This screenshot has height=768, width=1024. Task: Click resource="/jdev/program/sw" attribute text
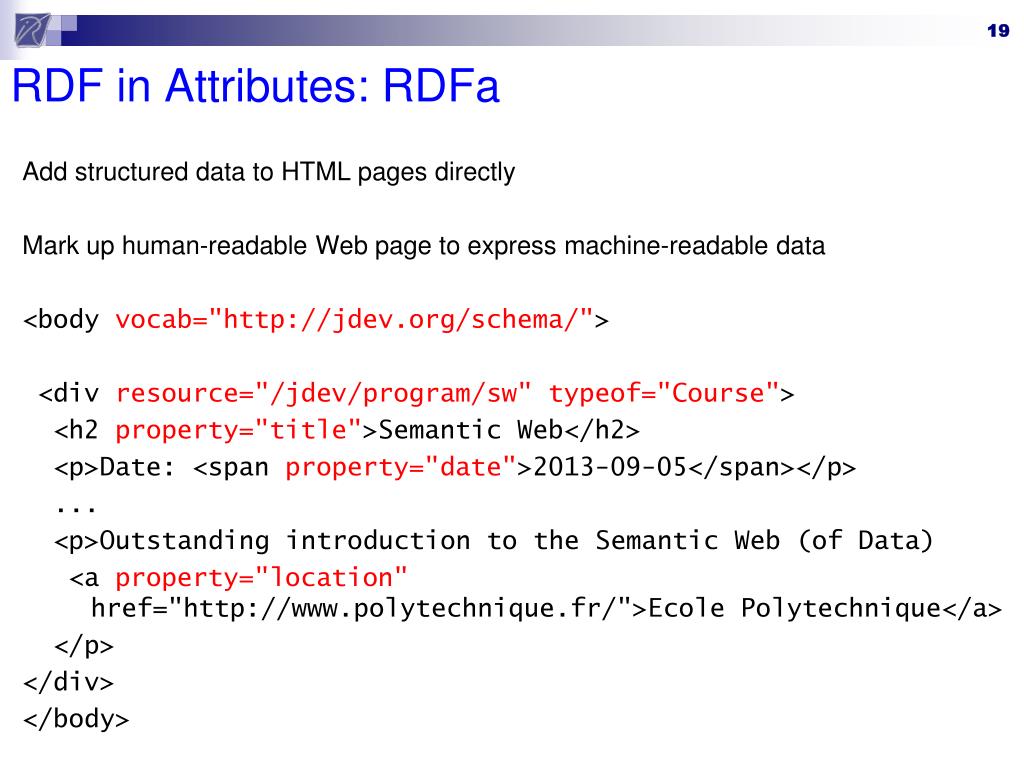[x=324, y=394]
